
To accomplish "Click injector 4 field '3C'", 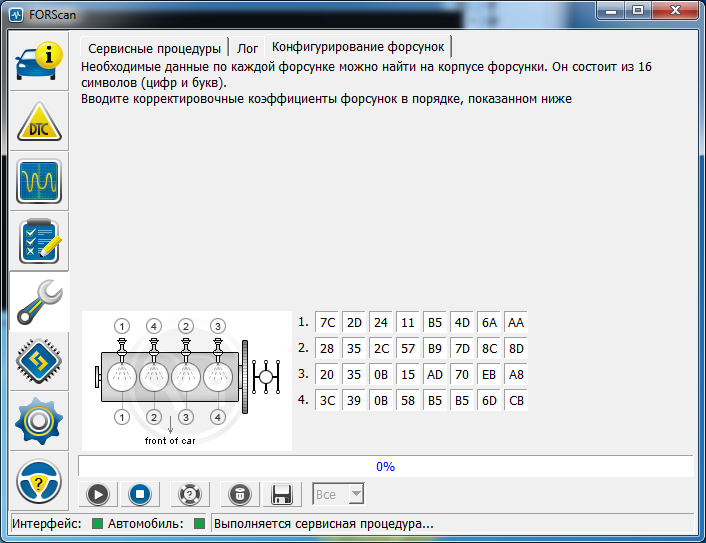I will click(327, 400).
